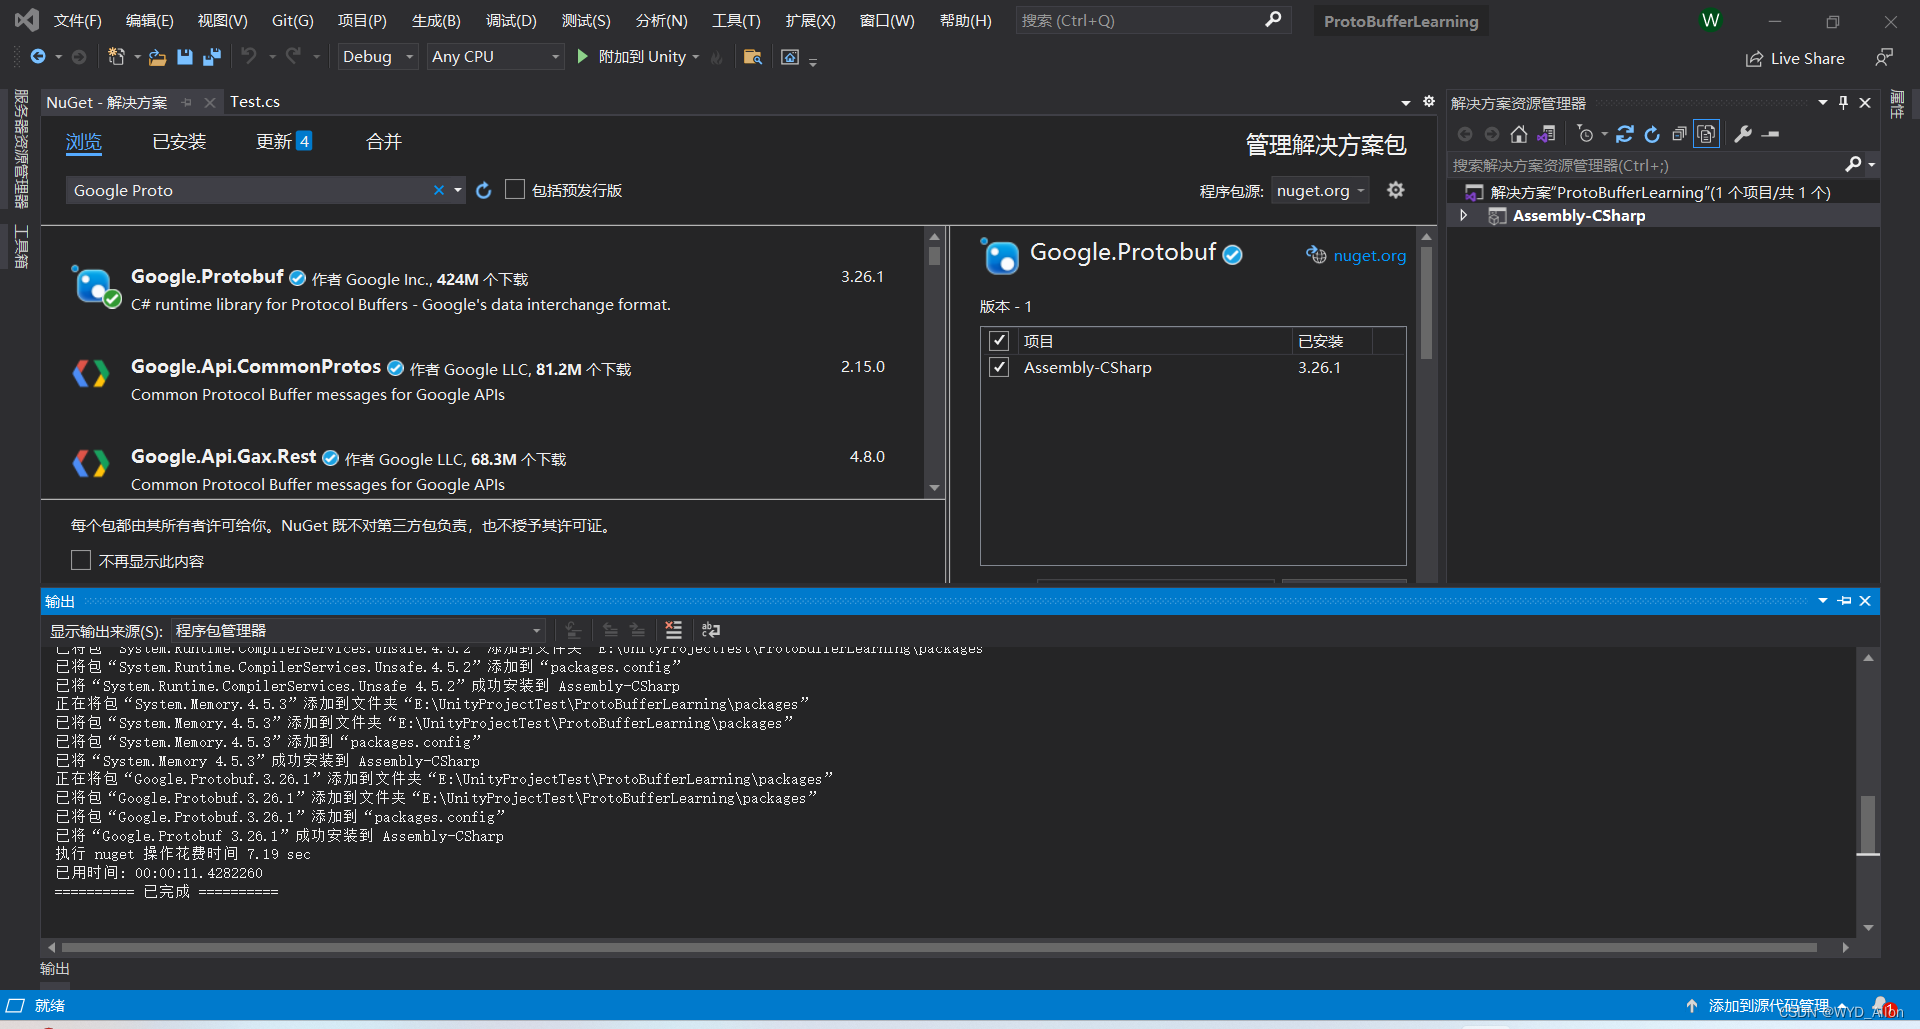
Task: Open Live Share
Action: click(x=1795, y=58)
